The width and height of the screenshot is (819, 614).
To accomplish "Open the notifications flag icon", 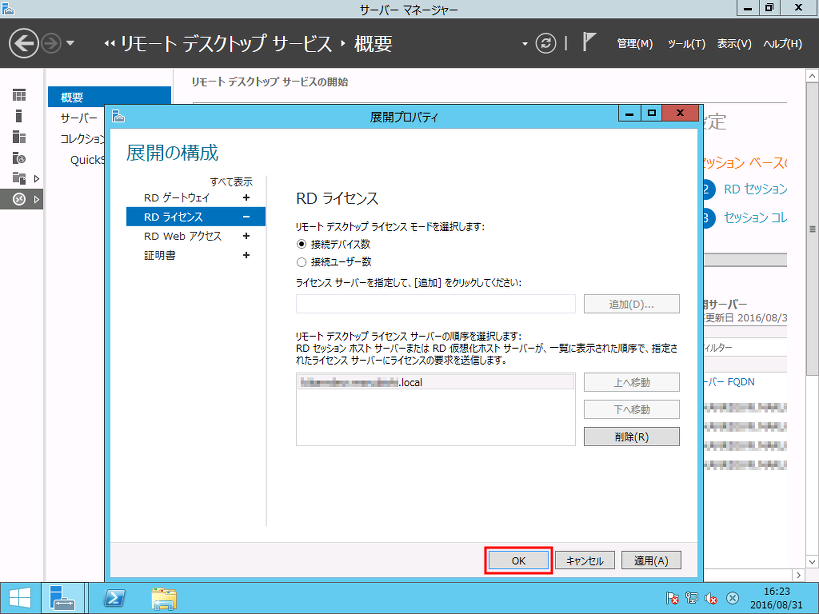I will pos(588,41).
